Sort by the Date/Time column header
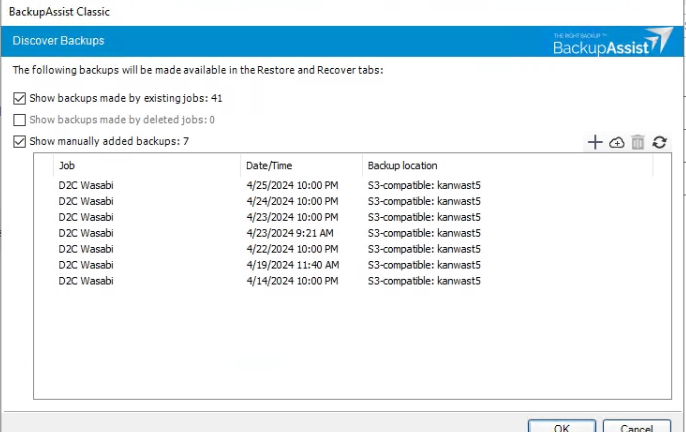This screenshot has height=432, width=686. pos(301,165)
